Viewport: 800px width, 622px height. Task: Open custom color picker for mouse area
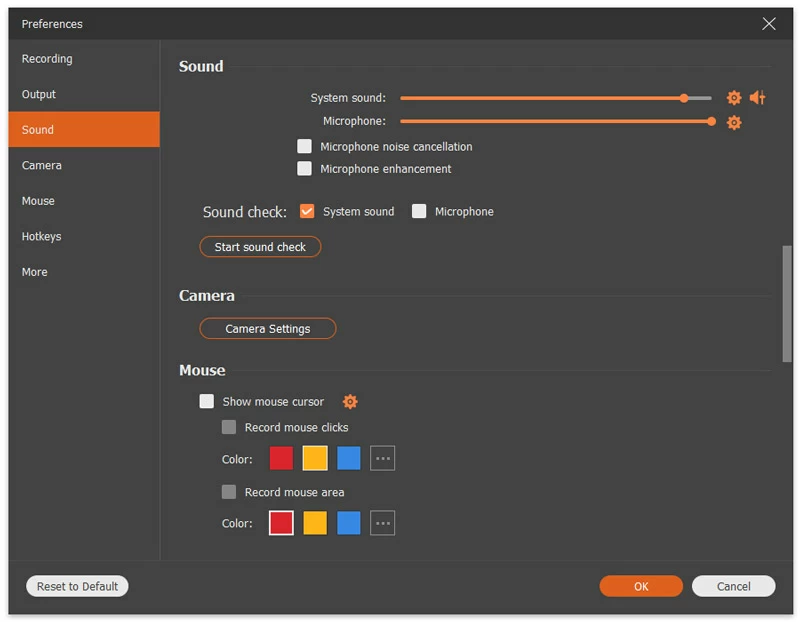(x=382, y=522)
